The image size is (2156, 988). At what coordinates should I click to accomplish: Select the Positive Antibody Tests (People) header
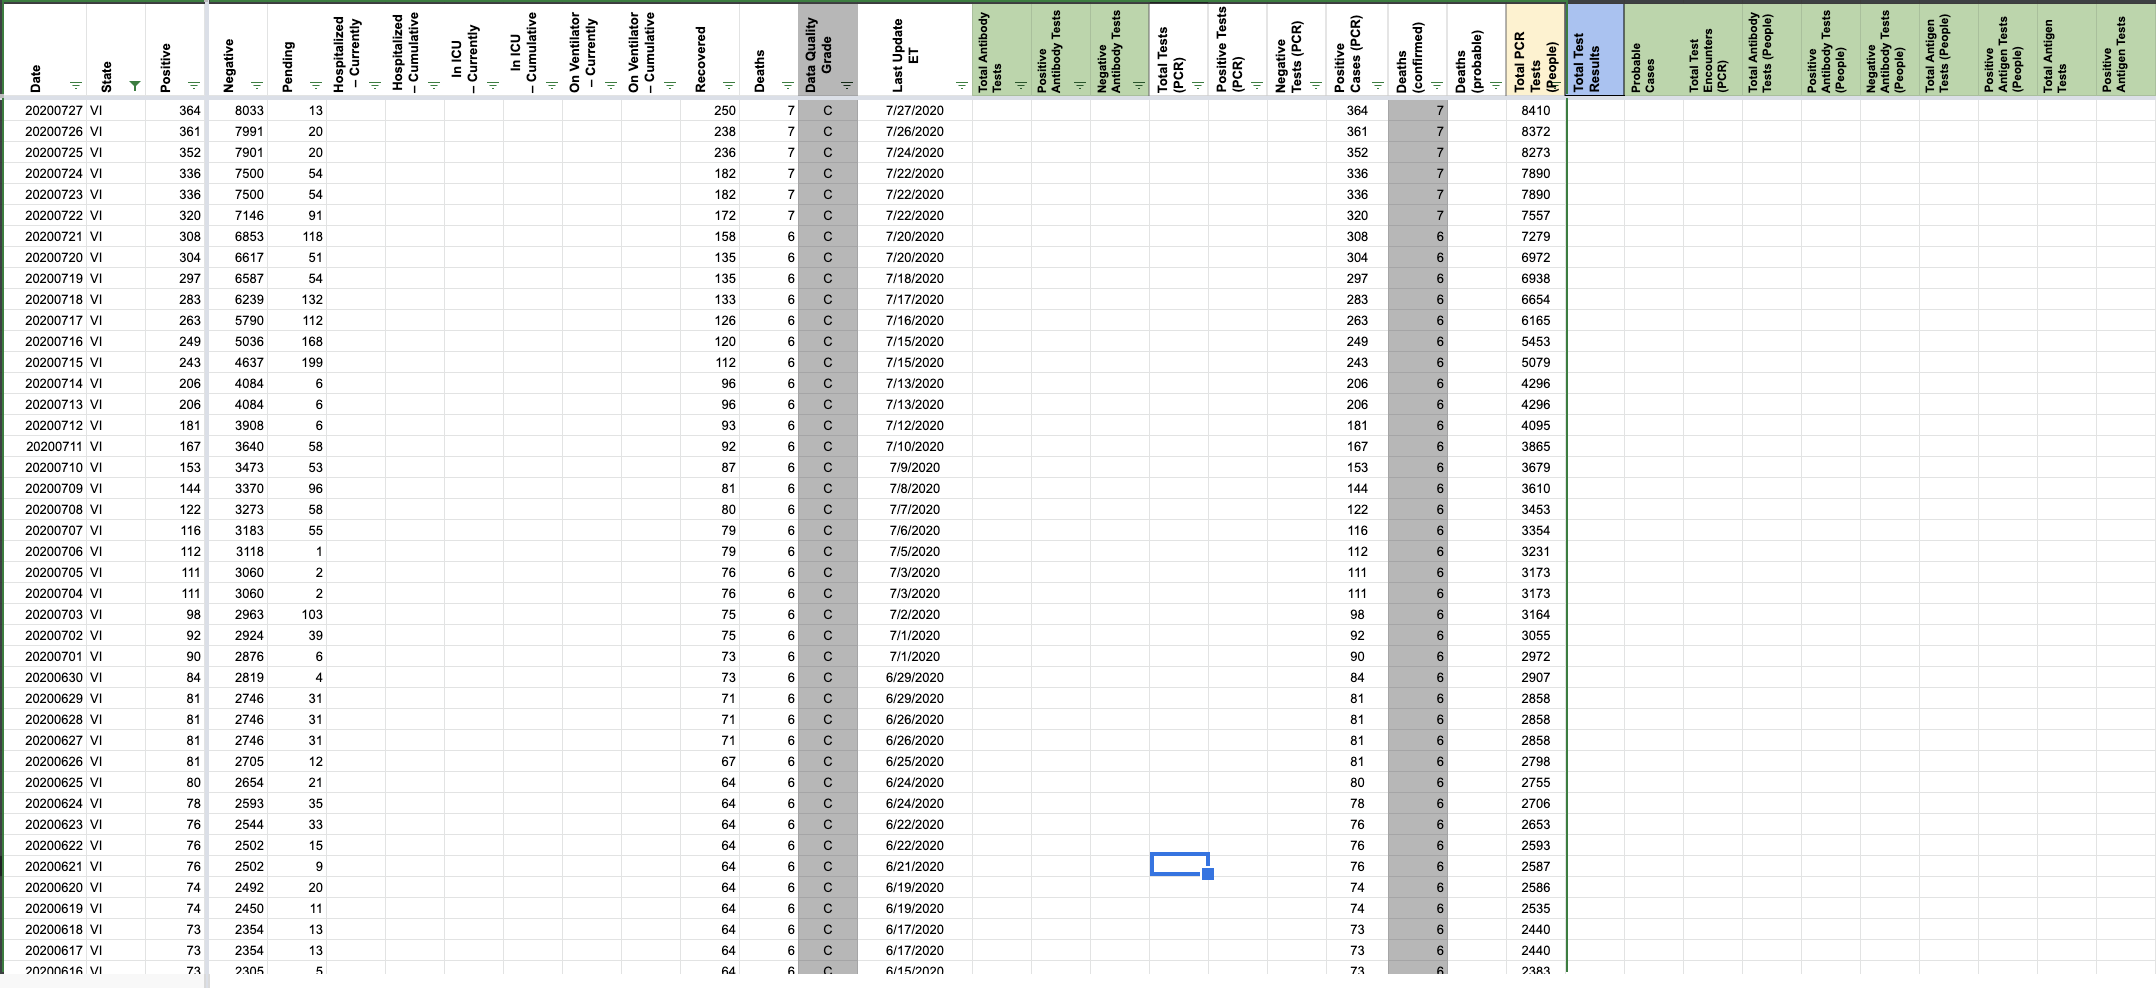(1830, 50)
